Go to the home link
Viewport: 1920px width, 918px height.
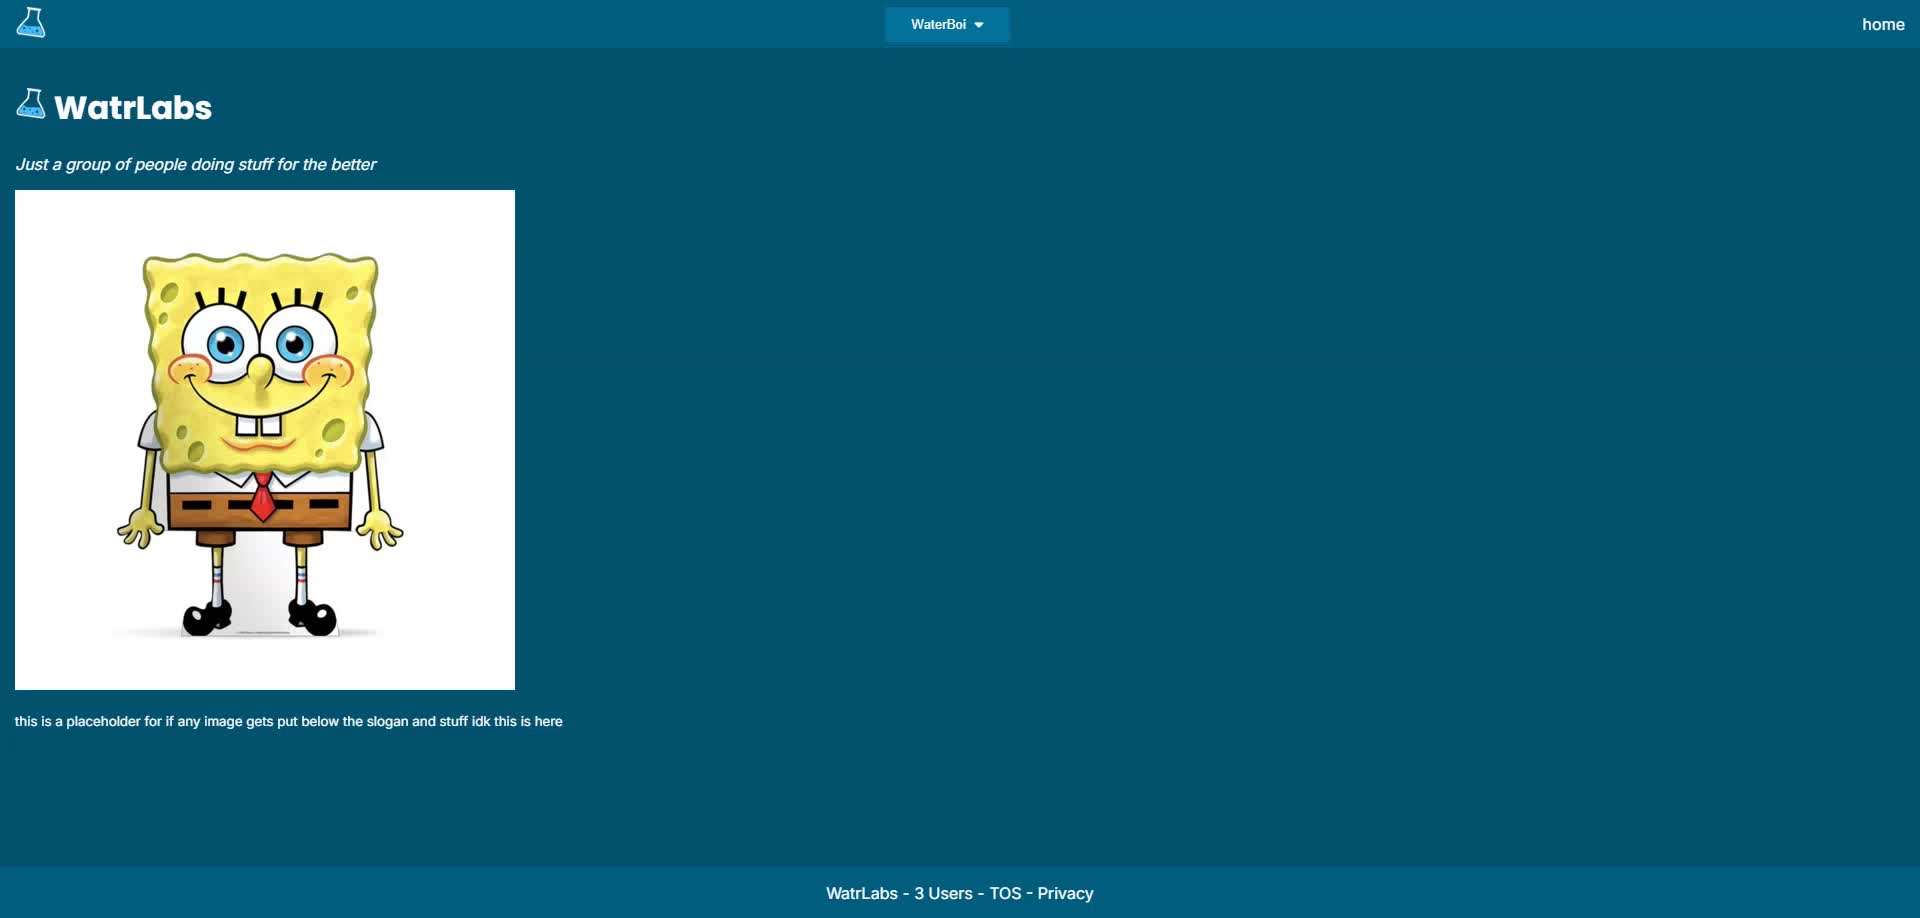pyautogui.click(x=1883, y=25)
